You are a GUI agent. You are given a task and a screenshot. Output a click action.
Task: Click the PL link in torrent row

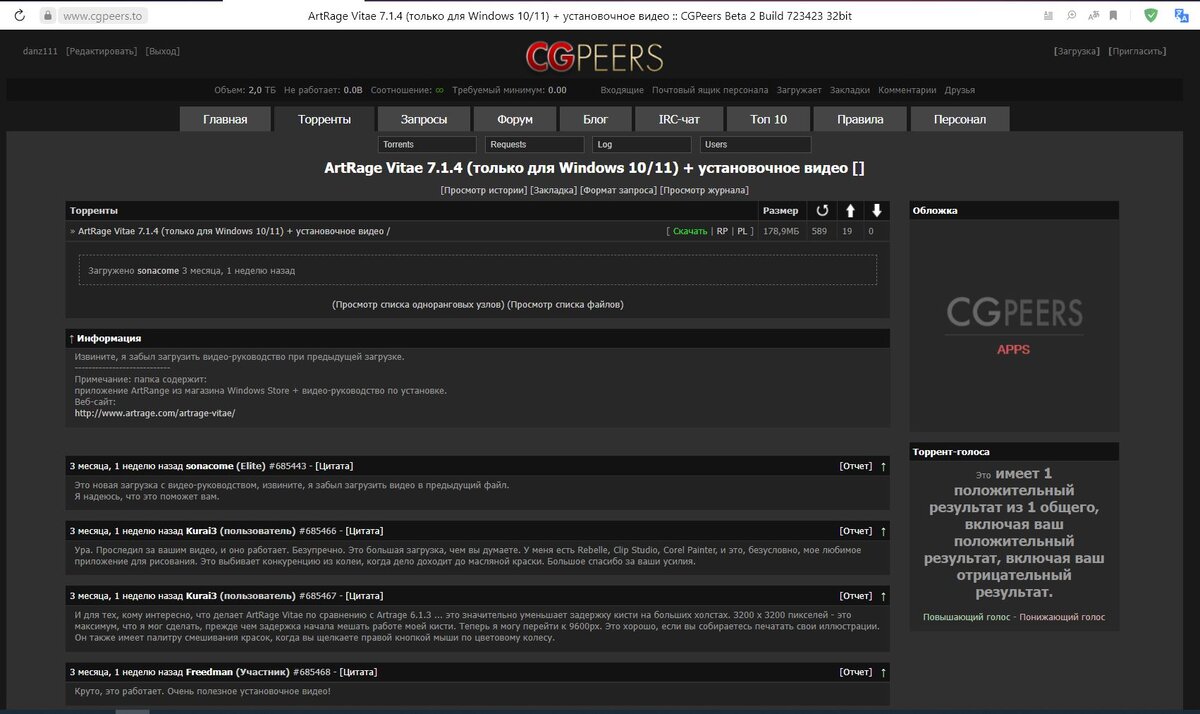click(x=743, y=231)
